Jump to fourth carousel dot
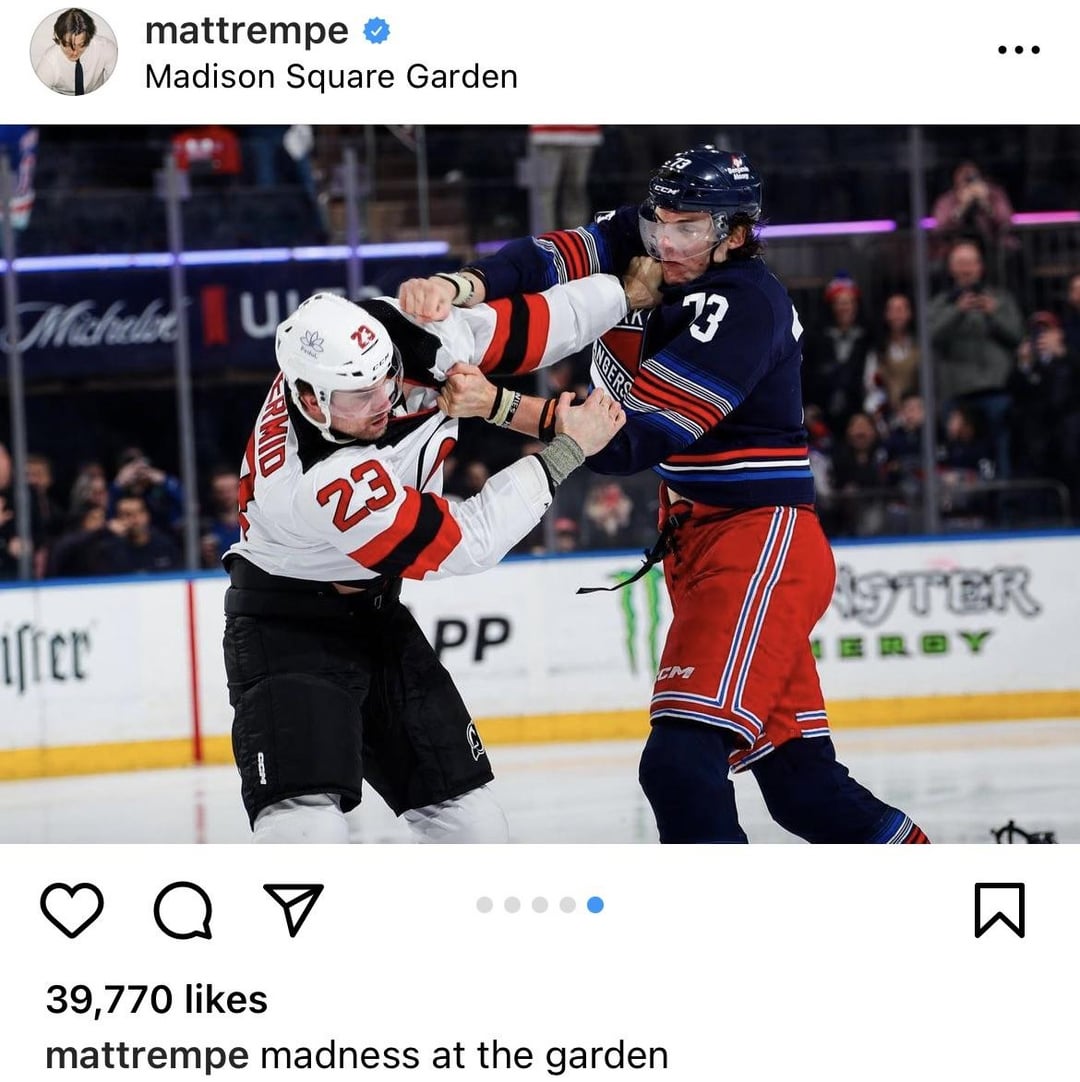The width and height of the screenshot is (1080, 1082). pos(567,905)
